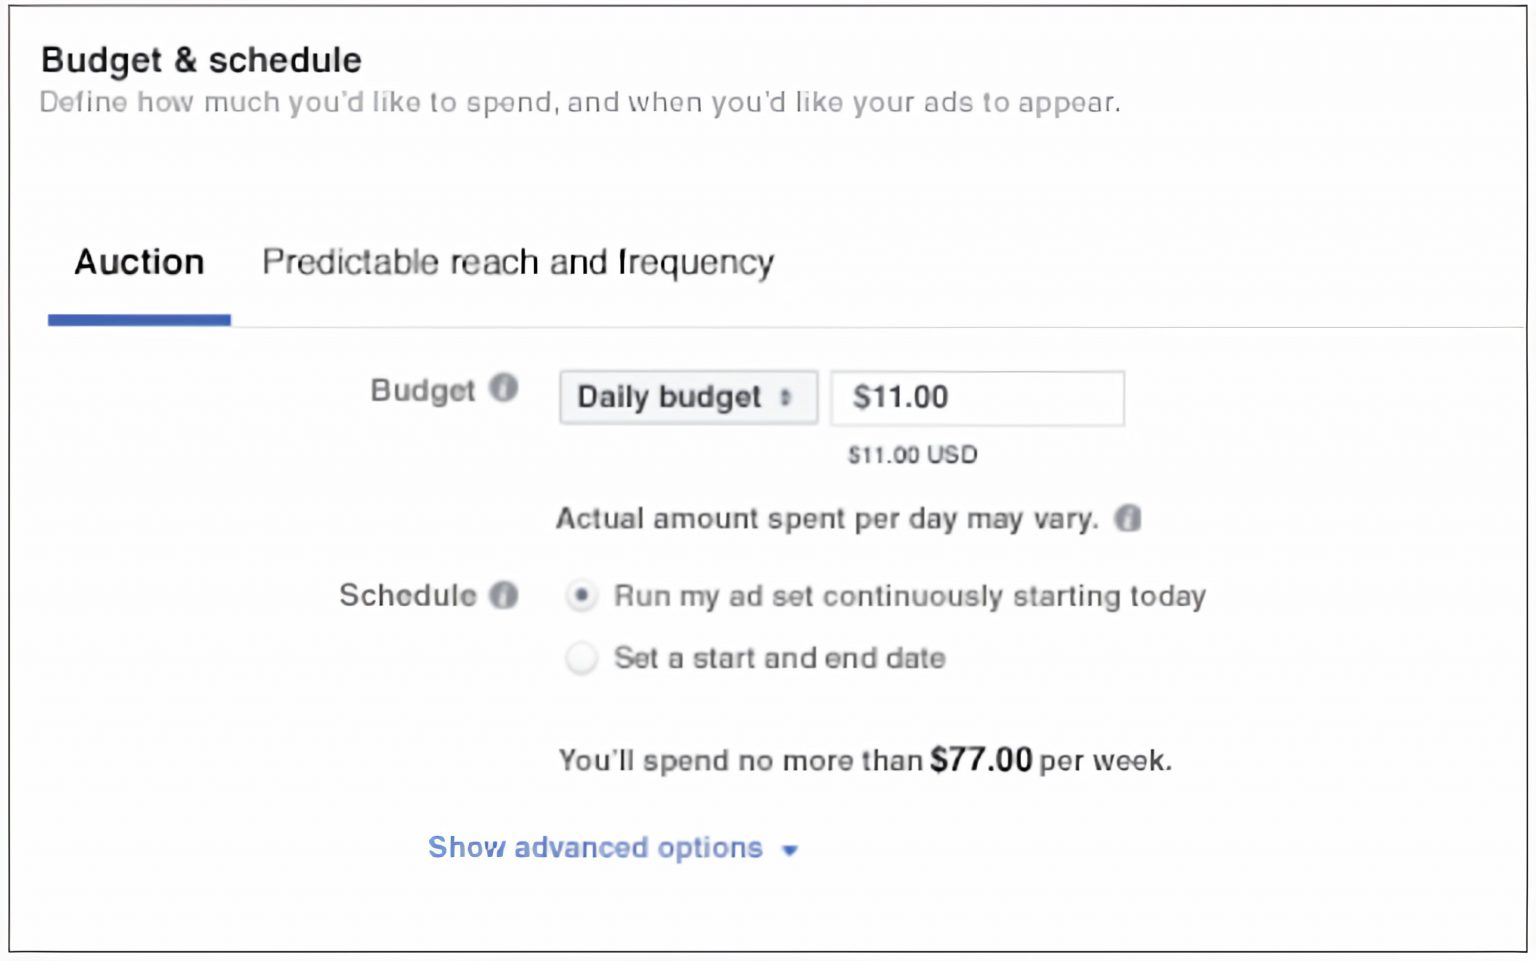Image resolution: width=1536 pixels, height=961 pixels.
Task: Click the 'Budget & schedule' heading
Action: pos(200,60)
